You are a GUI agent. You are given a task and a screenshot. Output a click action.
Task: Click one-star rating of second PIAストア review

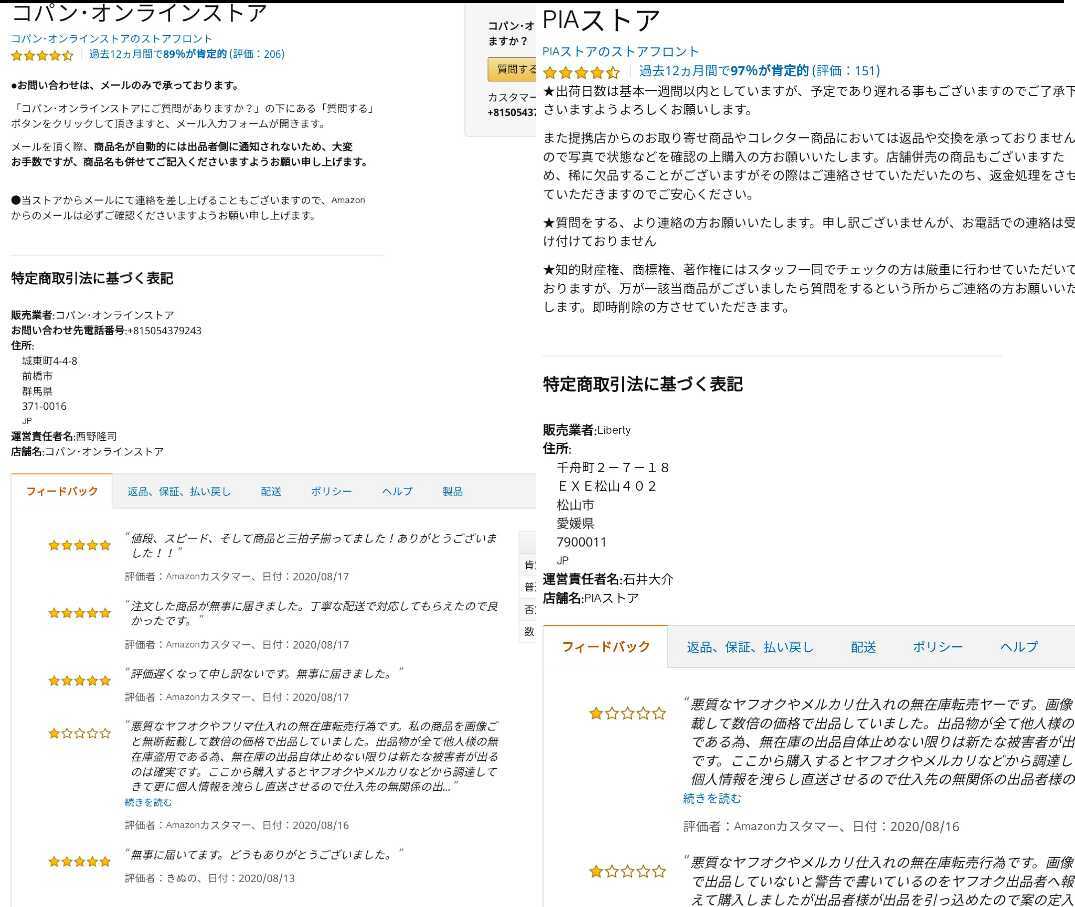[627, 871]
